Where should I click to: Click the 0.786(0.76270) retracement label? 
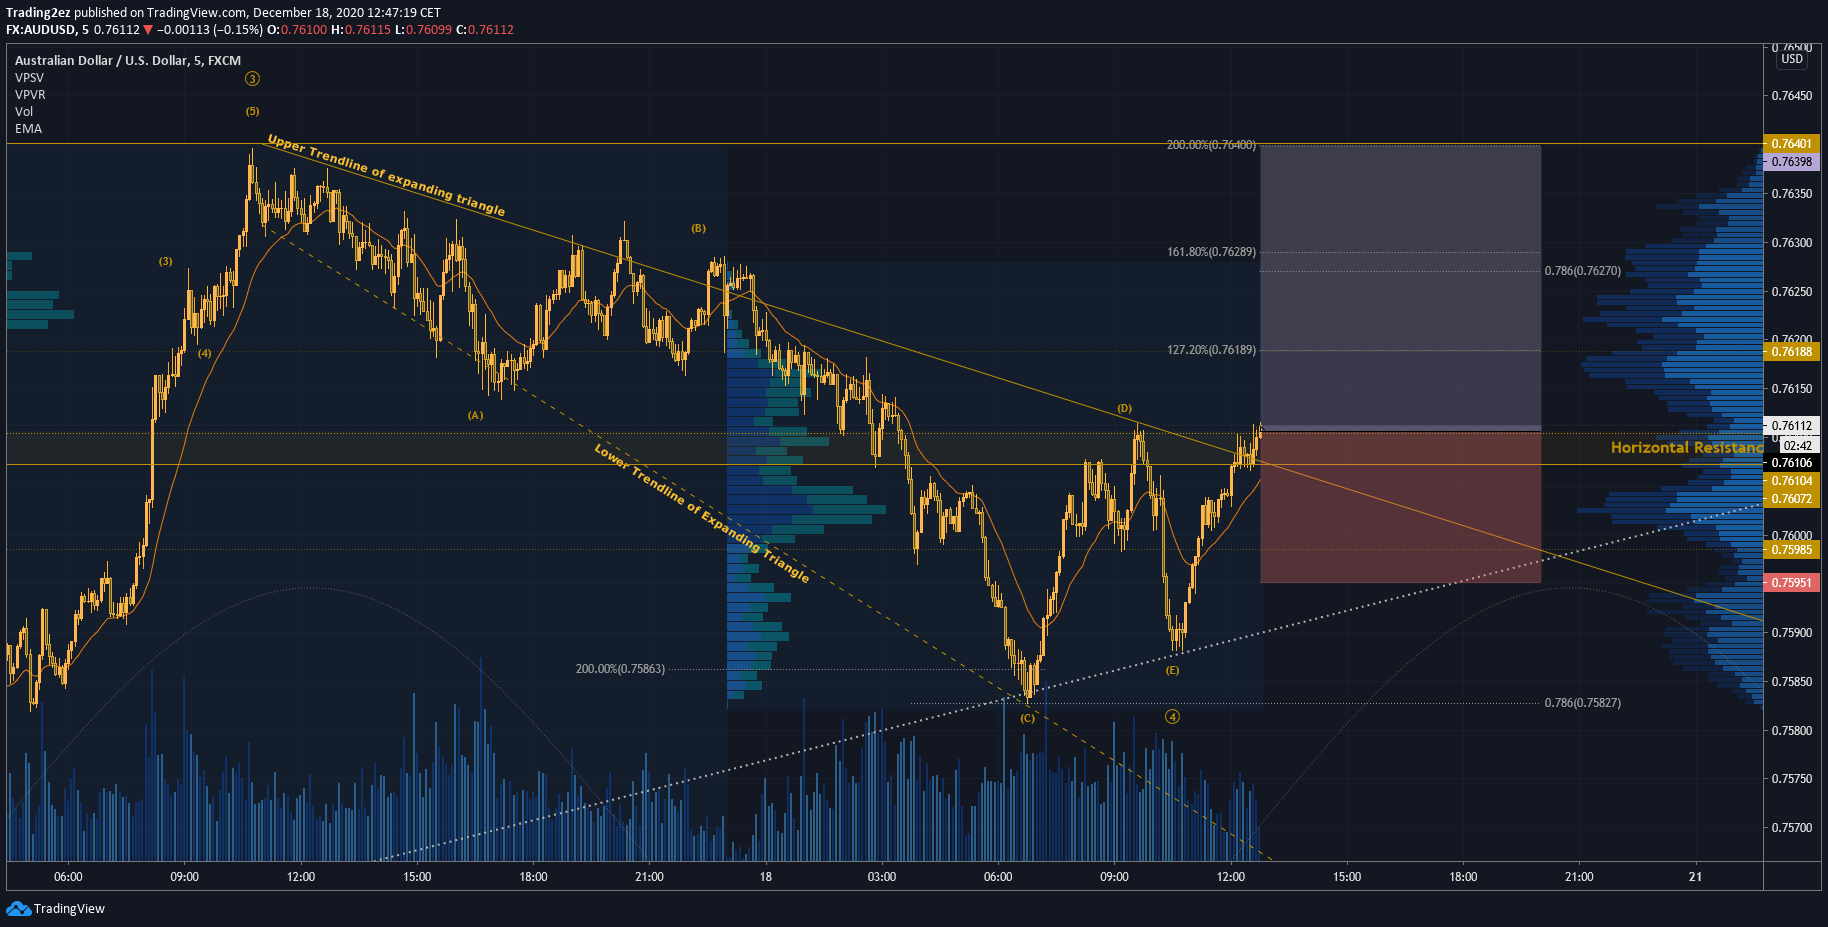click(x=1583, y=271)
